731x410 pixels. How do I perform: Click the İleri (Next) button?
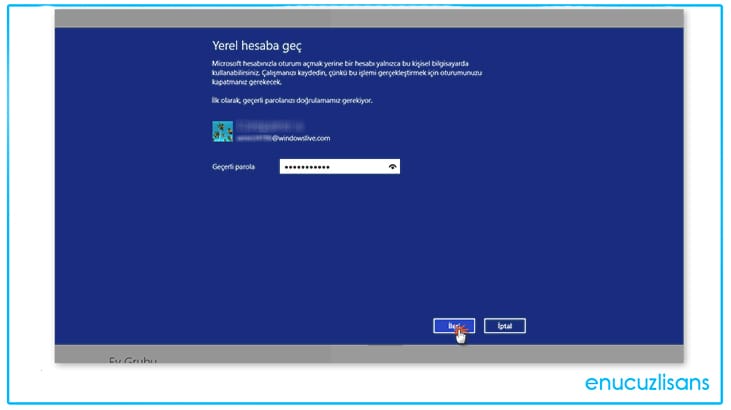pos(454,326)
